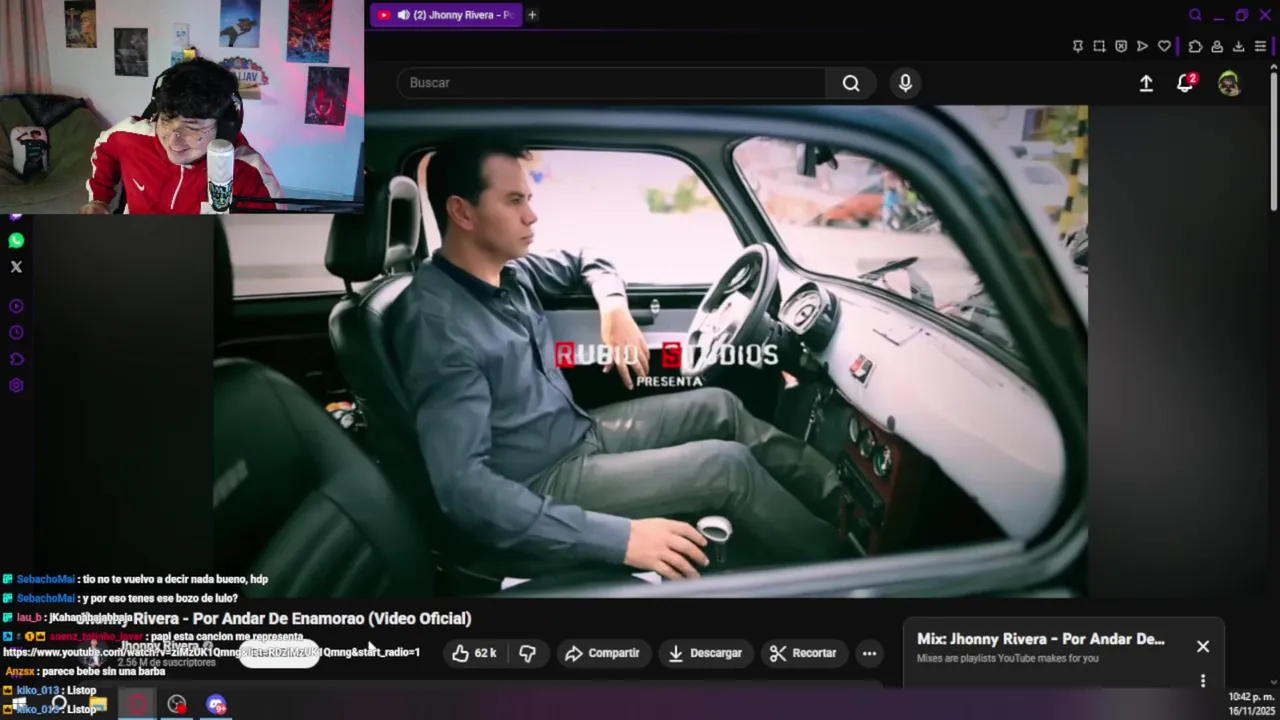Open WhatsApp in the browser sidebar
This screenshot has width=1280, height=720.
(16, 240)
